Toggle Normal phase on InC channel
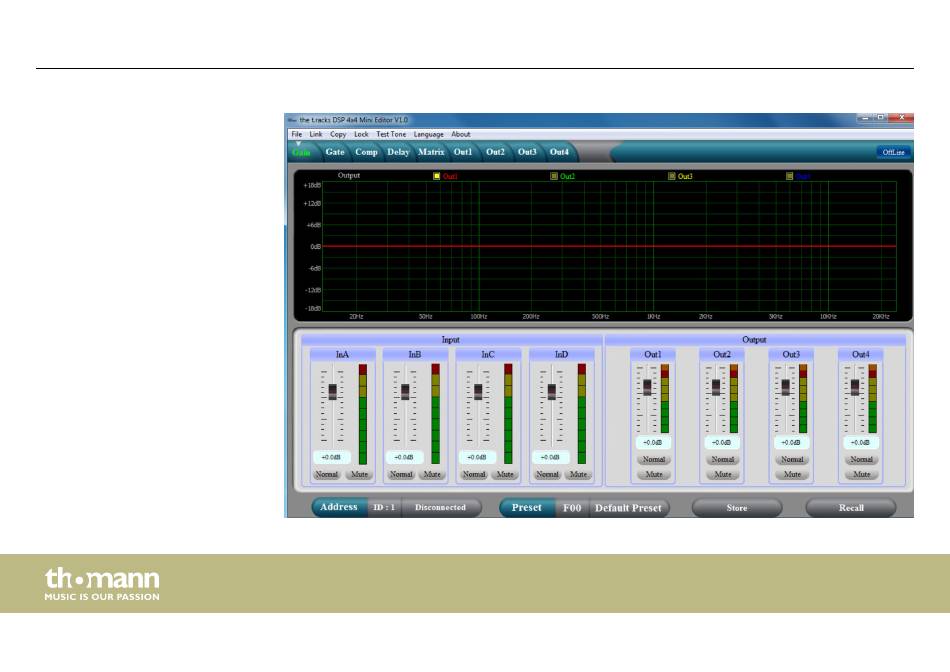Viewport: 950px width, 672px height. (x=474, y=474)
